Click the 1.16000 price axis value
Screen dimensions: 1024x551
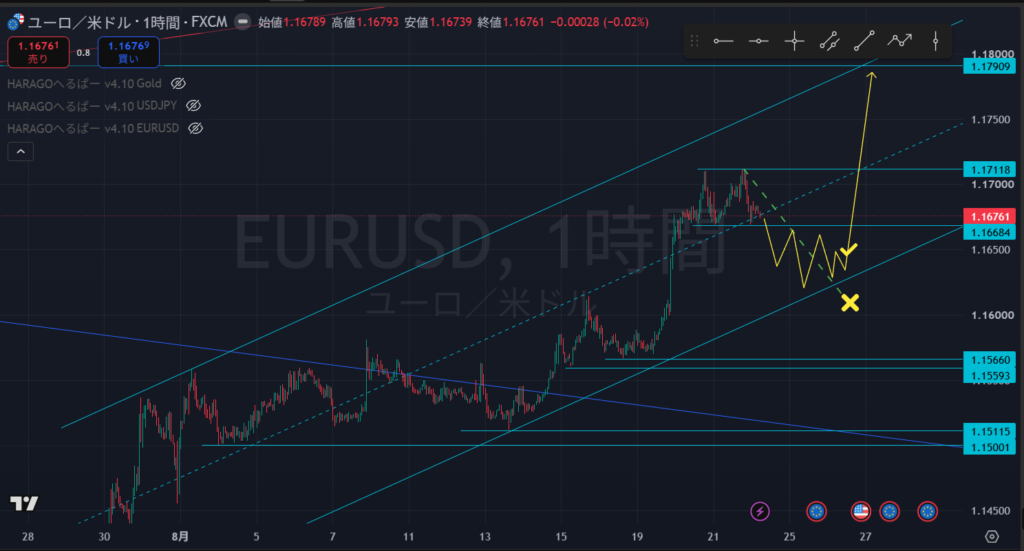(992, 315)
